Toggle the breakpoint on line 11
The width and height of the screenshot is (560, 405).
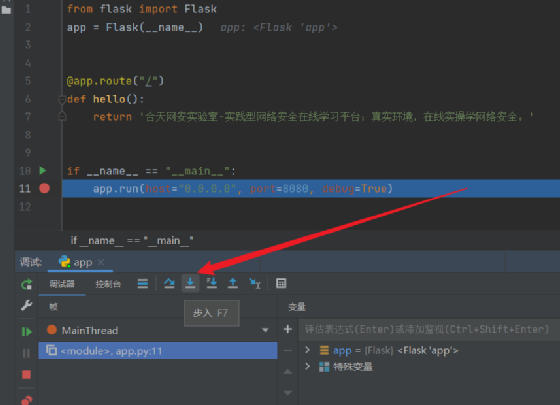(44, 188)
